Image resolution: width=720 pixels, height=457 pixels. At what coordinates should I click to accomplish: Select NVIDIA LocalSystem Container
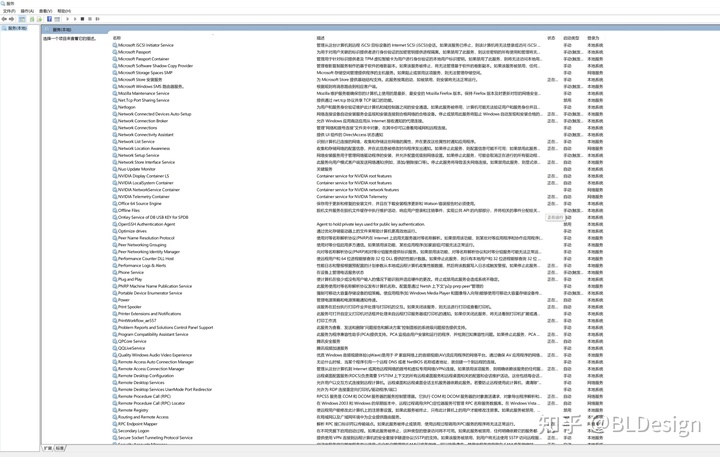(146, 183)
